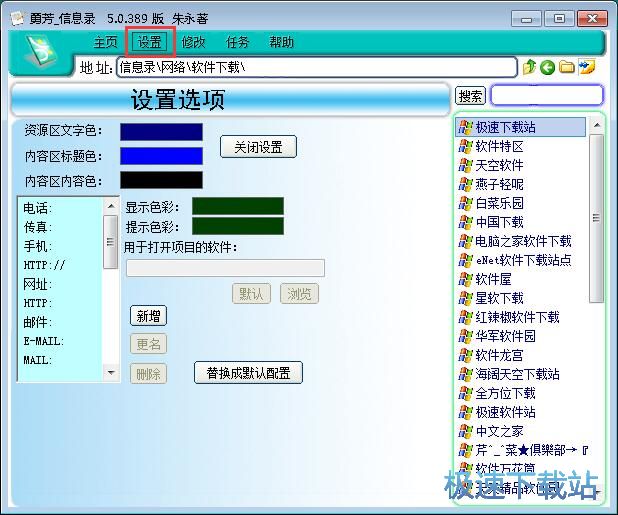Click the 新增 button
This screenshot has width=618, height=515.
(x=148, y=316)
